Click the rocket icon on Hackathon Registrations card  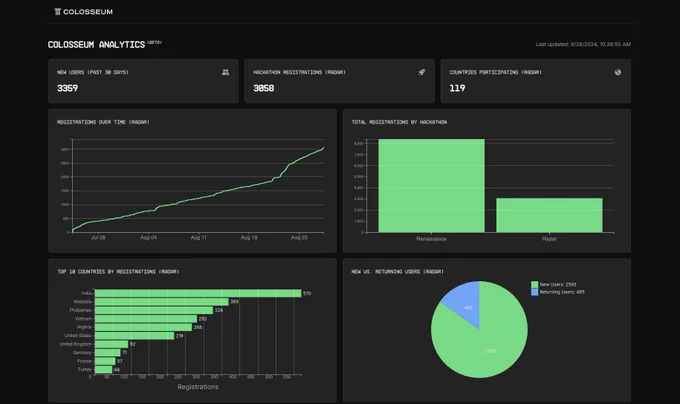pyautogui.click(x=422, y=72)
